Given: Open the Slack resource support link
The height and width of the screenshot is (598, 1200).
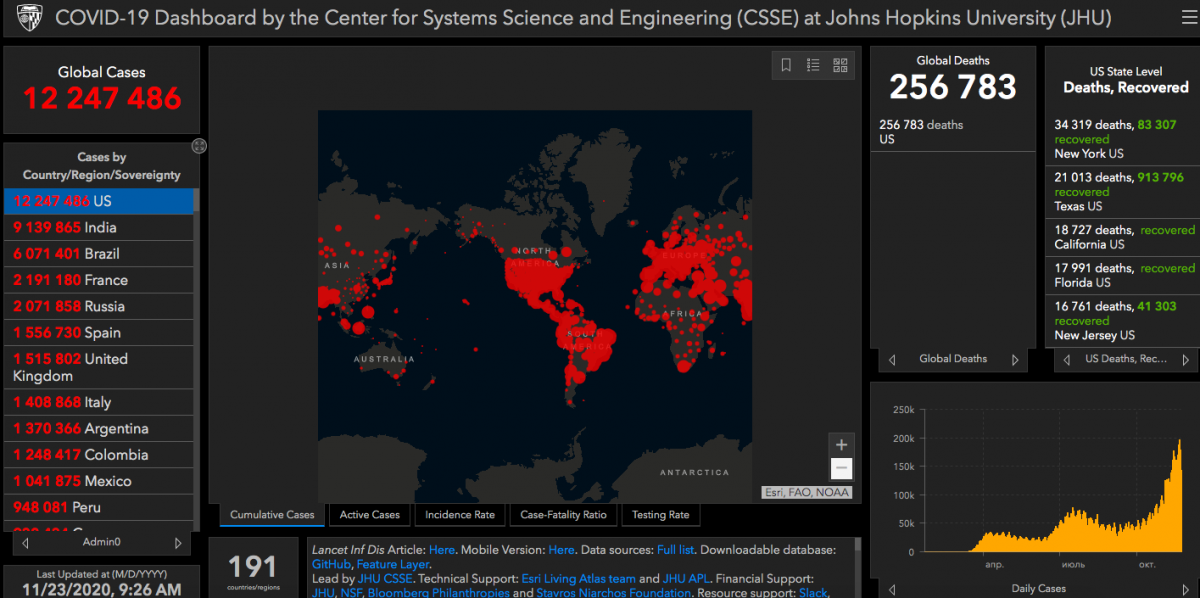Looking at the screenshot, I should click(x=813, y=593).
